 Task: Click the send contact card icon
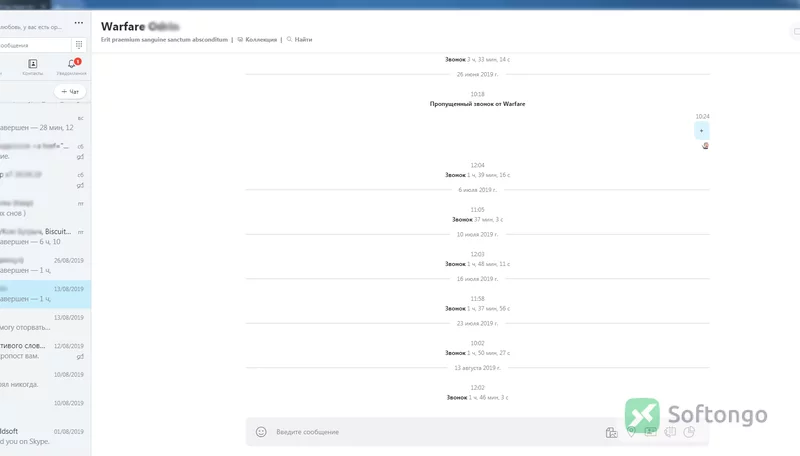point(651,432)
